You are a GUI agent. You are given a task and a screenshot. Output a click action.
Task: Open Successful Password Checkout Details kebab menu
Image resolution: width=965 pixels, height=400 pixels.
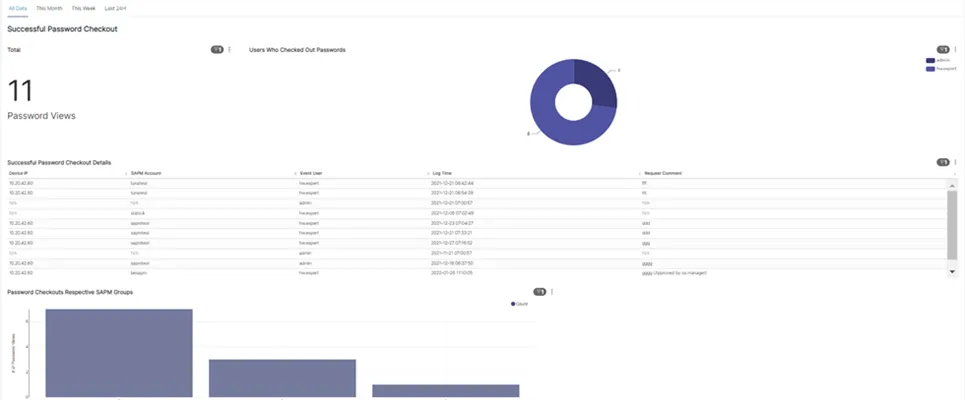[955, 162]
